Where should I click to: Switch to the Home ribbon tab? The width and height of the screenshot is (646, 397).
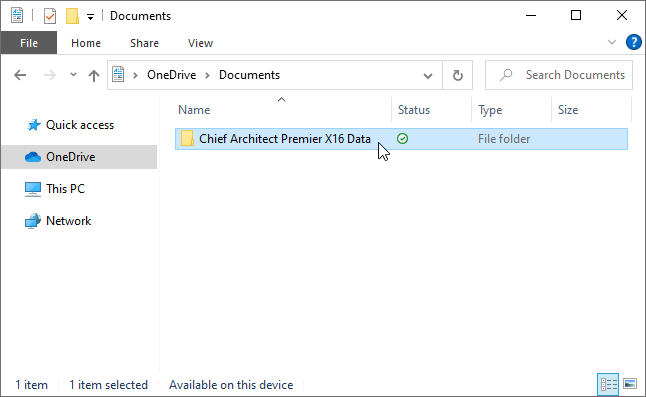pyautogui.click(x=86, y=43)
